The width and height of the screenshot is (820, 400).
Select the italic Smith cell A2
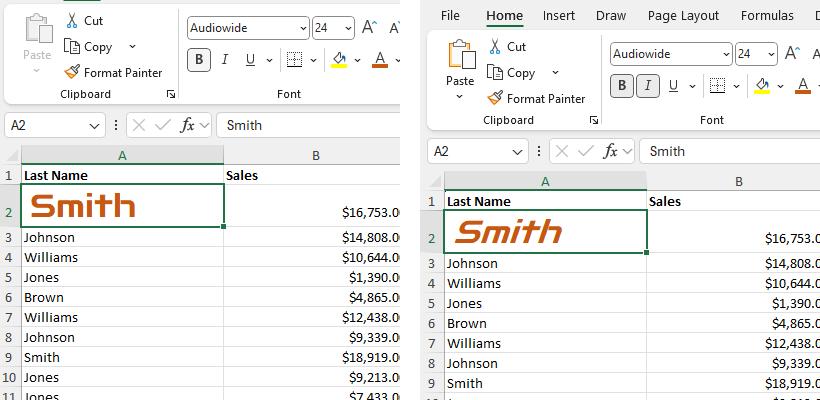click(x=545, y=232)
